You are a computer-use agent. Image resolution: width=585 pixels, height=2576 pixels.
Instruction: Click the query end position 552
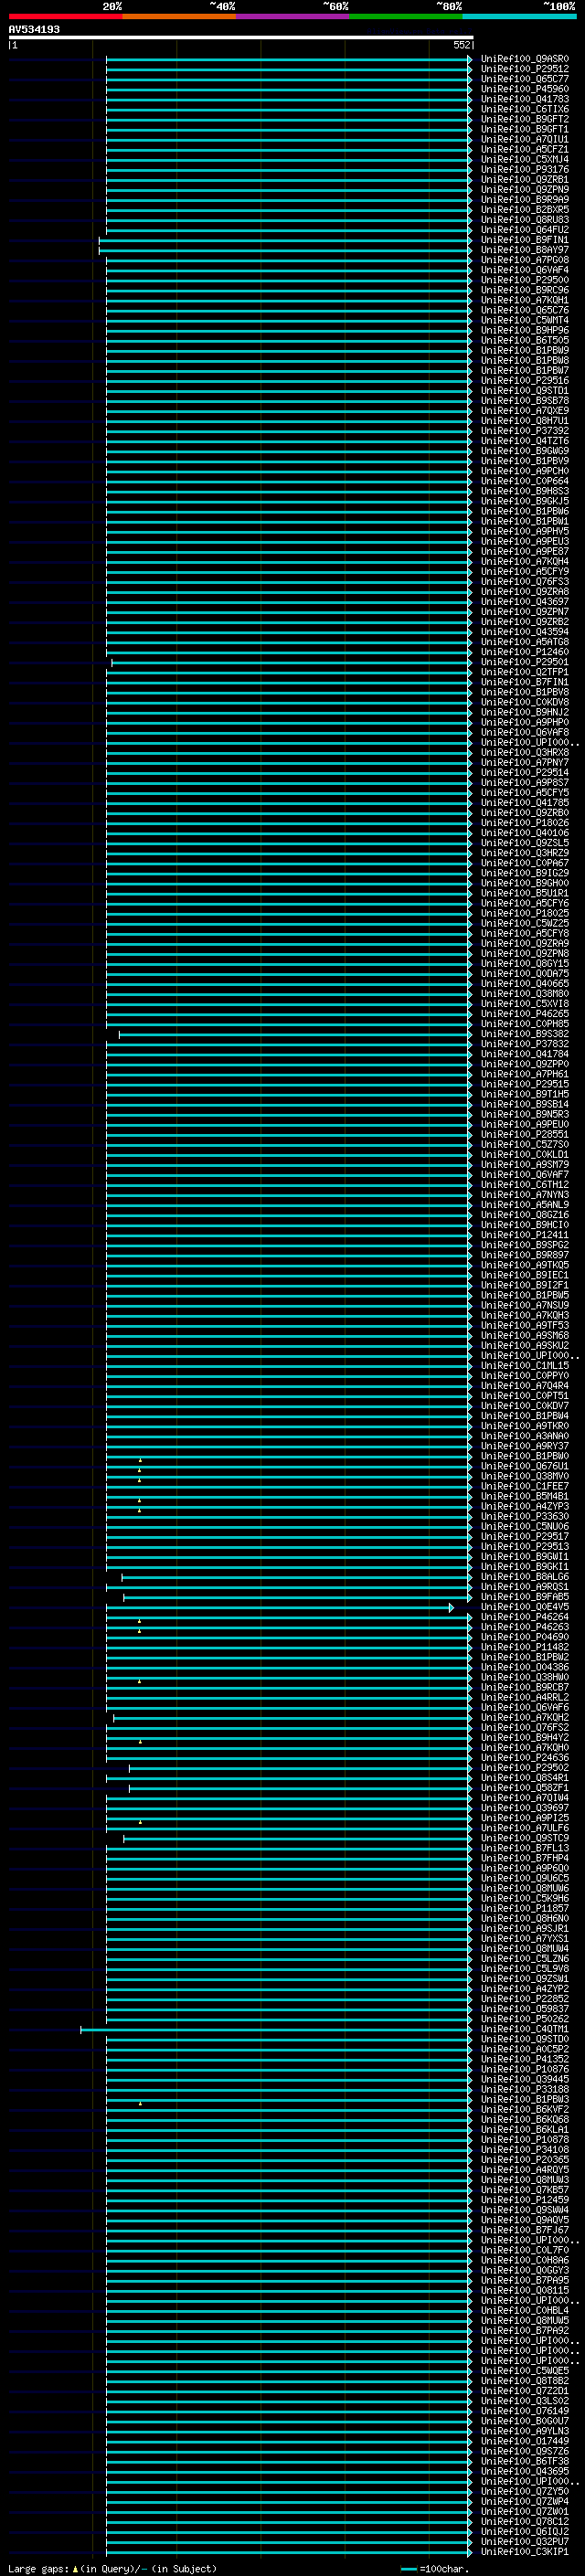(462, 45)
